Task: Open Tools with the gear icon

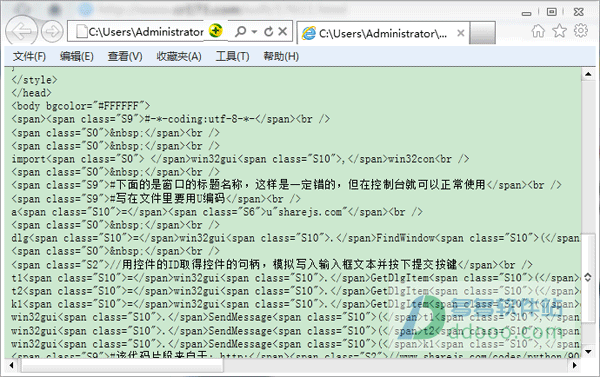Action: pyautogui.click(x=581, y=31)
